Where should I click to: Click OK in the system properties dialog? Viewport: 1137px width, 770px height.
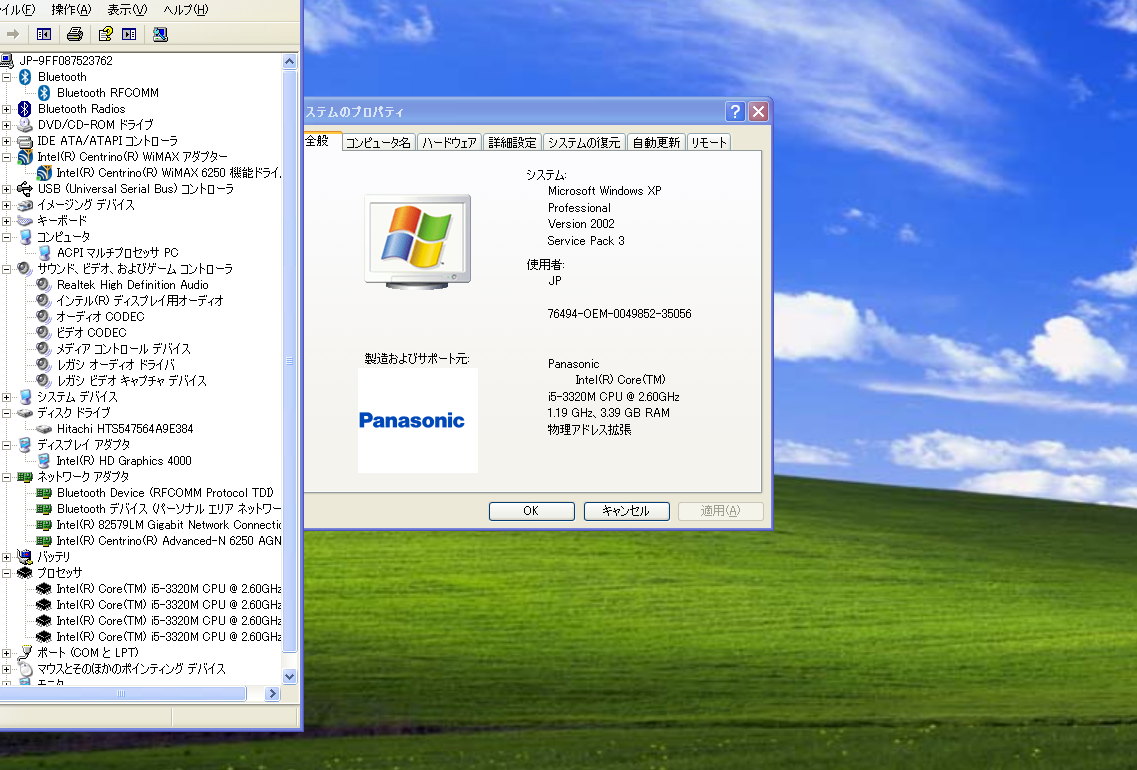532,511
